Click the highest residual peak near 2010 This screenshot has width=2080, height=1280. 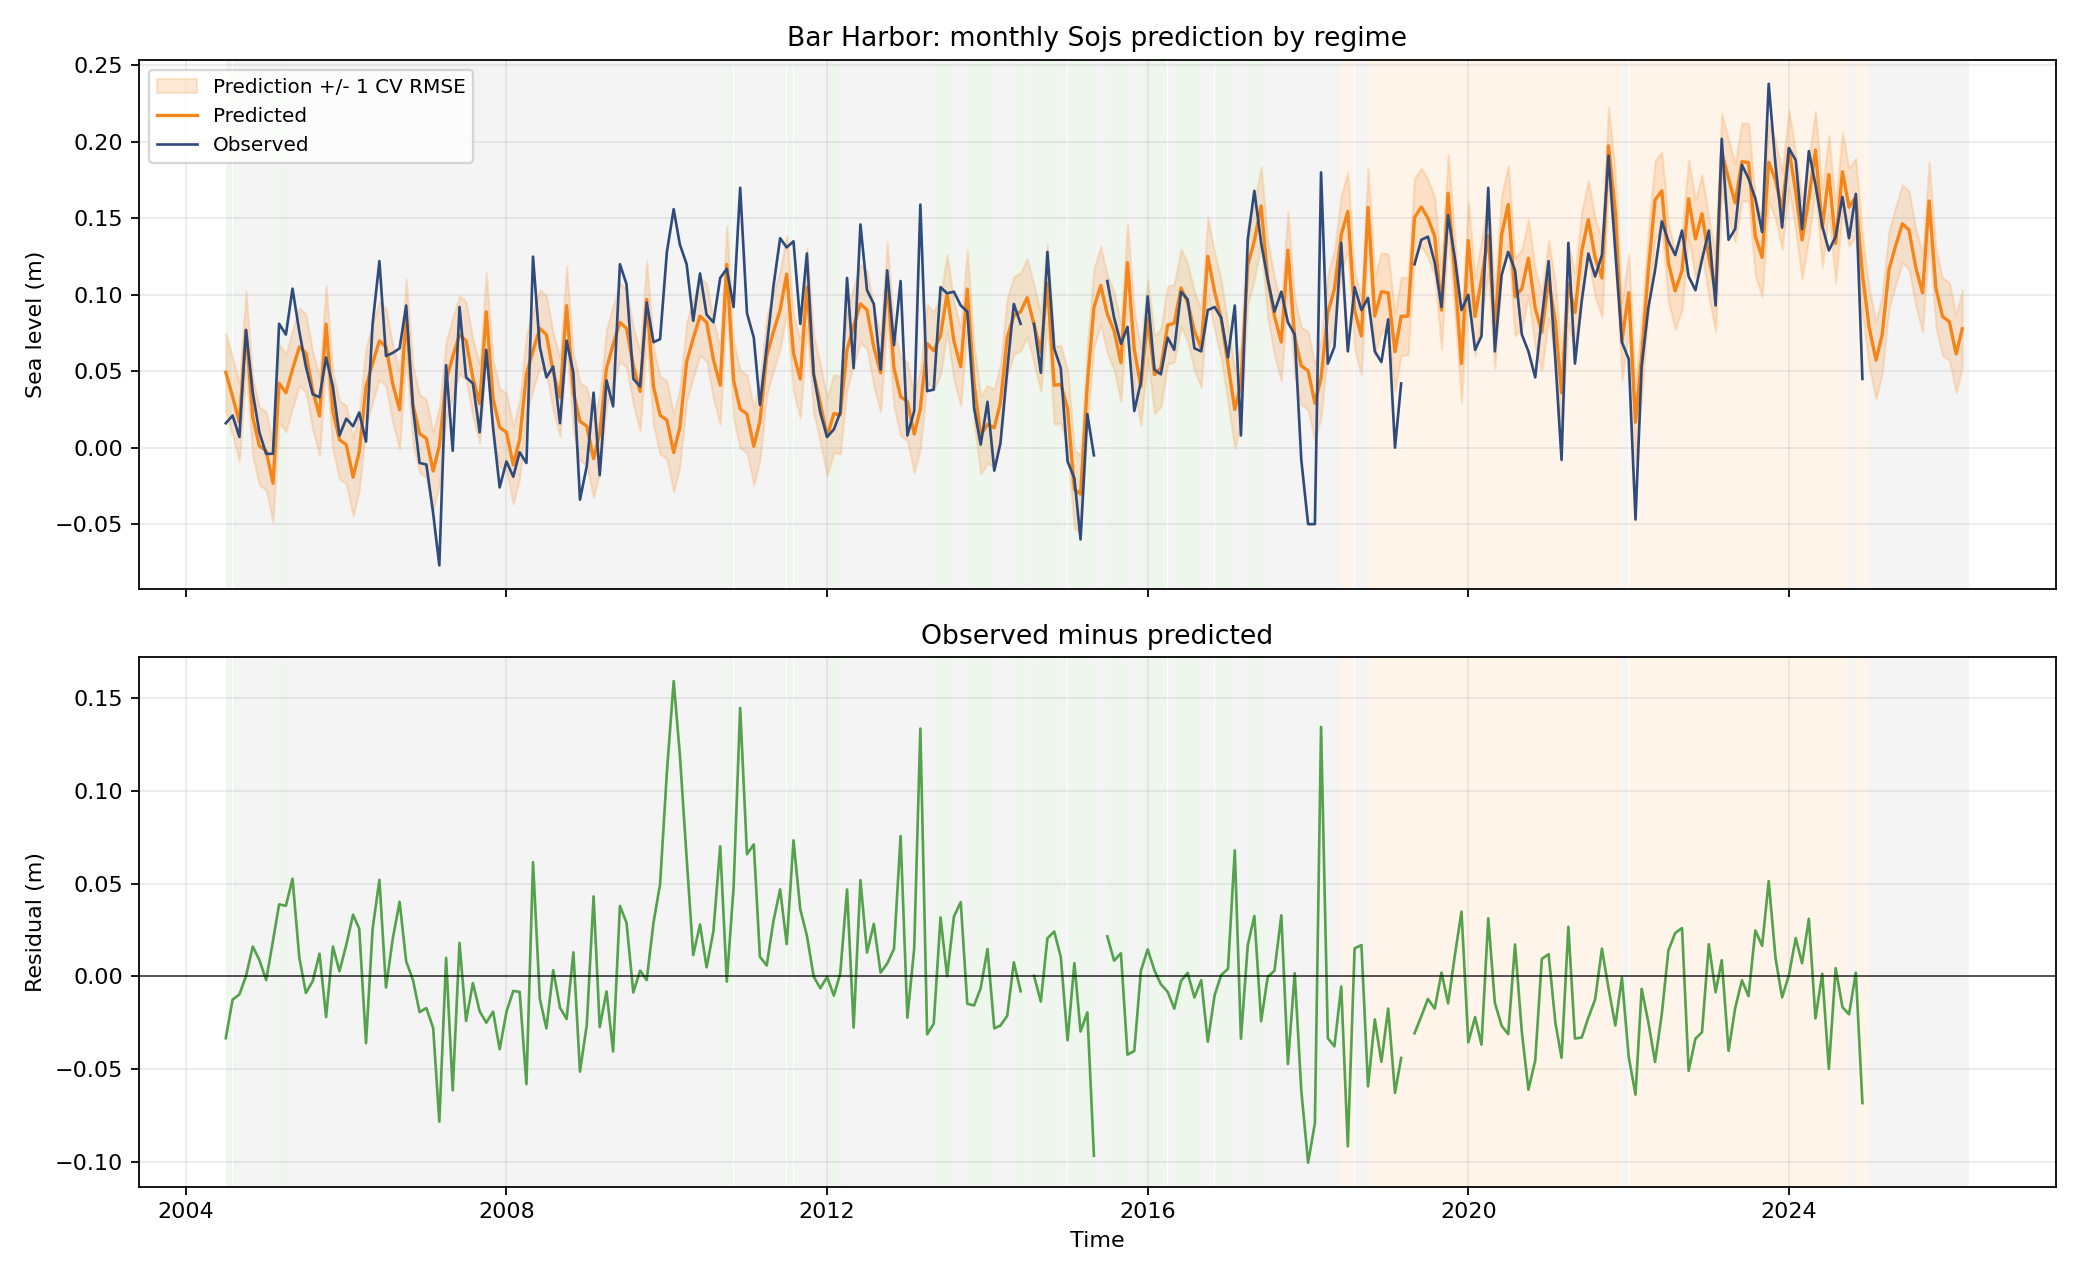[673, 682]
